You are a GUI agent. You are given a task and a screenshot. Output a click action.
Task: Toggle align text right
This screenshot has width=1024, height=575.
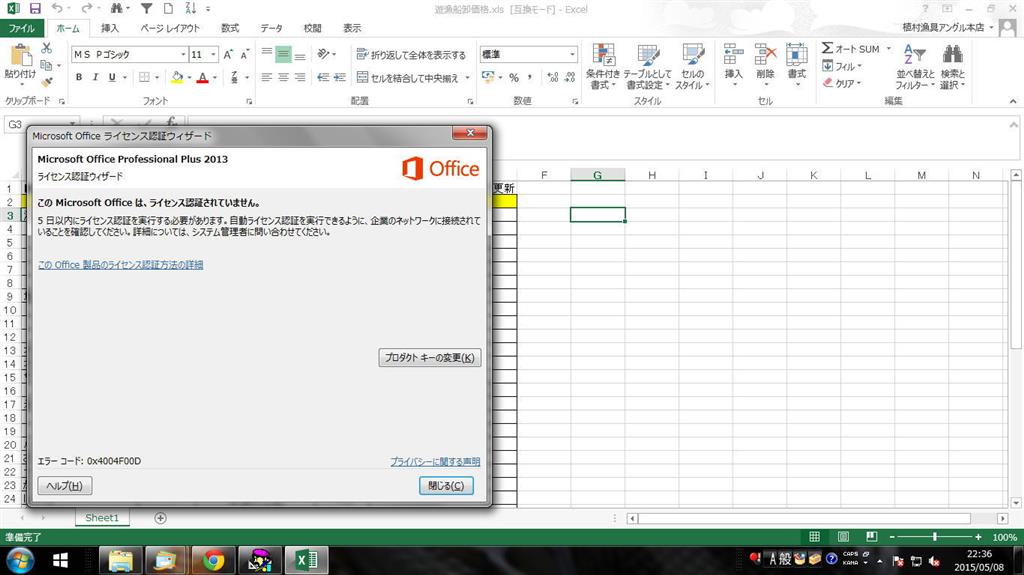[x=300, y=77]
